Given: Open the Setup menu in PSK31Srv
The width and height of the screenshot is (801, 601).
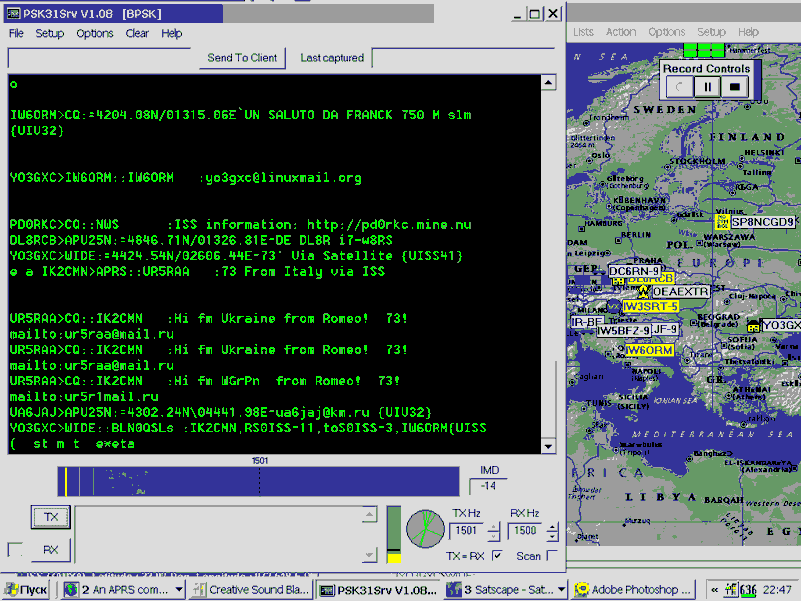Looking at the screenshot, I should tap(49, 33).
